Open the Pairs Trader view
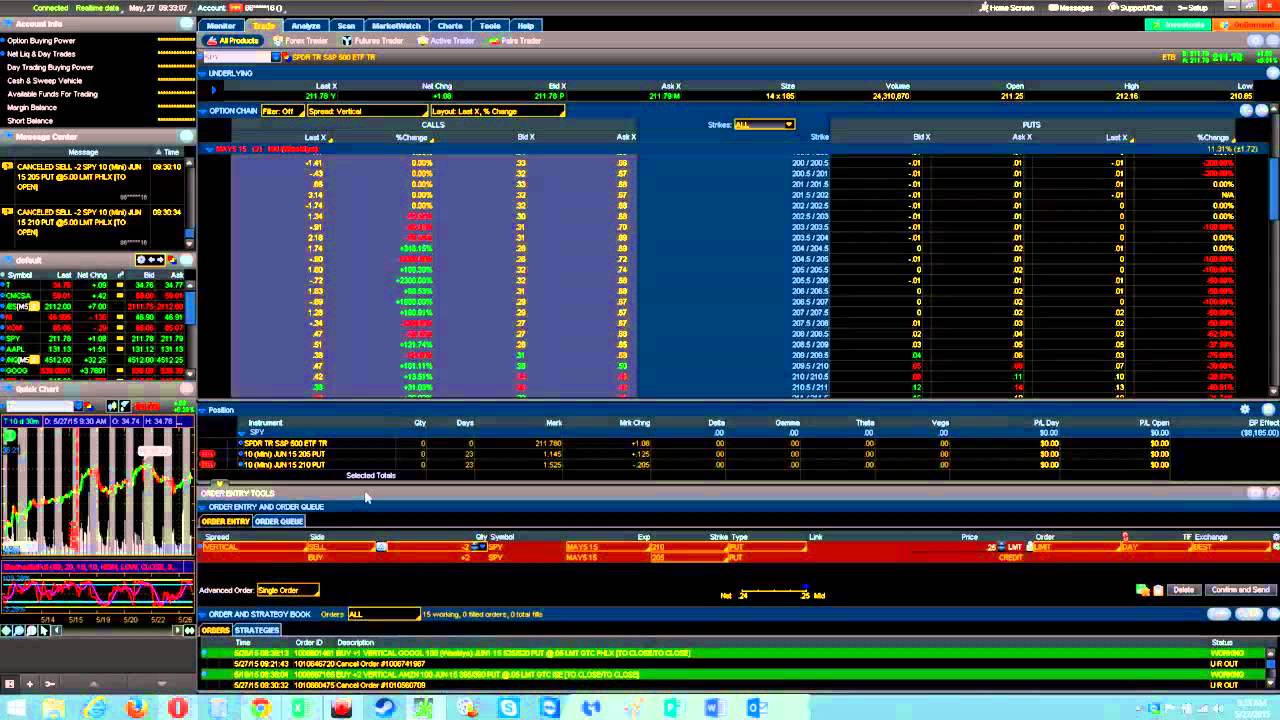The height and width of the screenshot is (720, 1280). [x=516, y=41]
